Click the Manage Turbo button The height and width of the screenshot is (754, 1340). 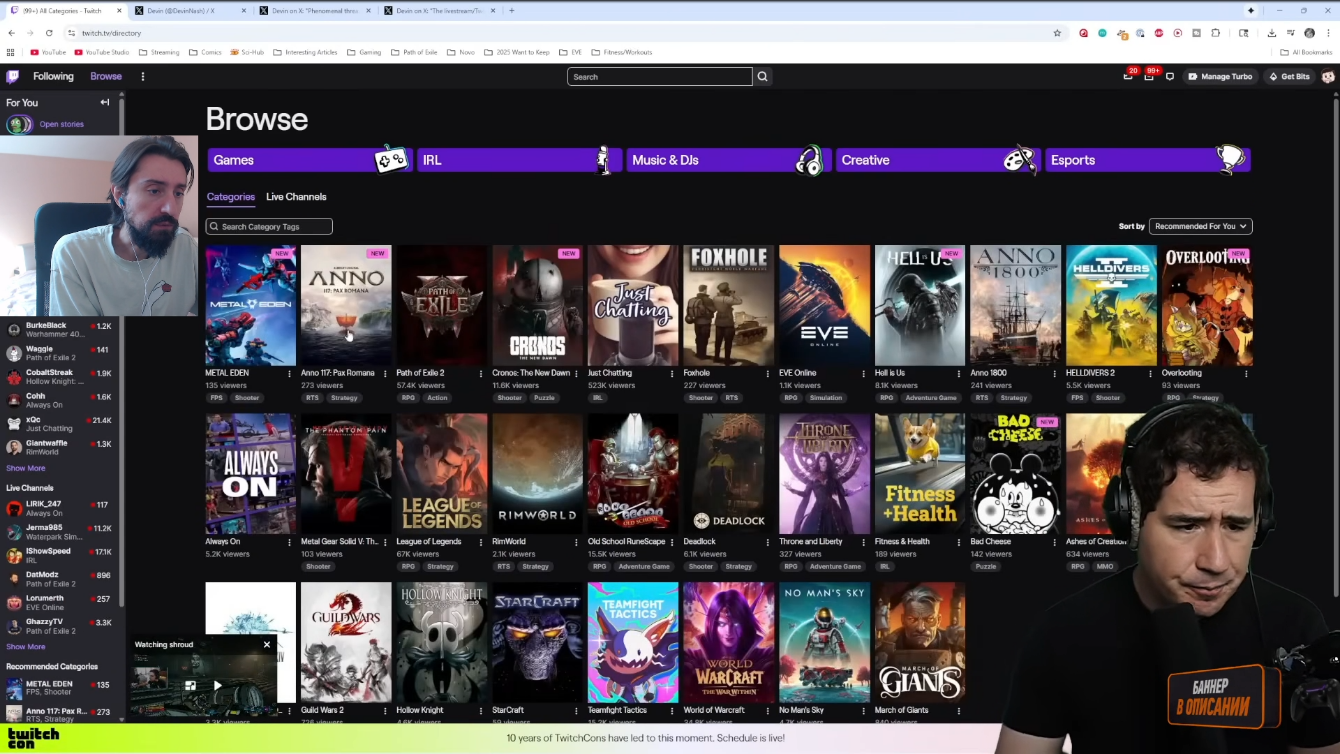1220,76
